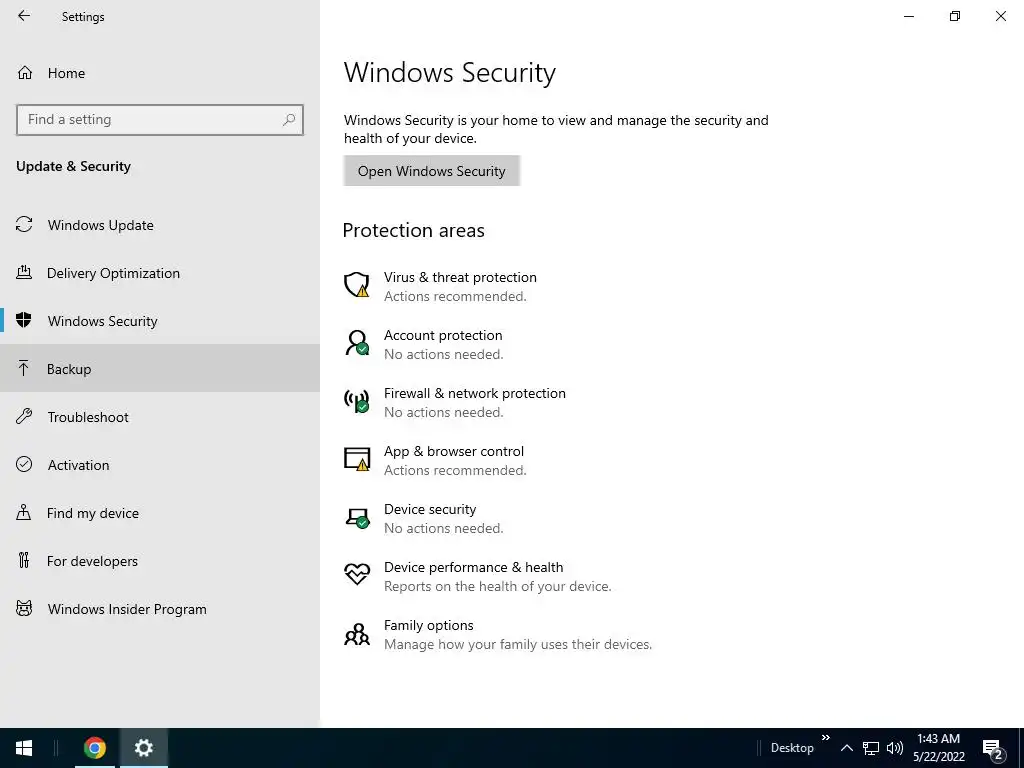Click the Protection areas heading
This screenshot has height=768, width=1024.
pos(413,230)
